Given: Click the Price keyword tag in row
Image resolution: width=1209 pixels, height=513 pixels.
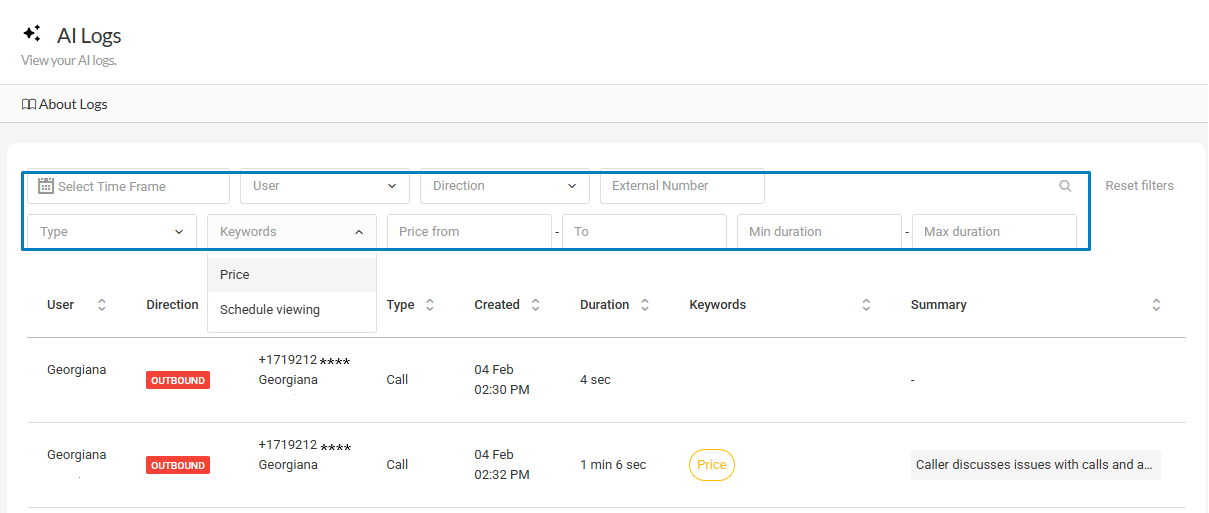Looking at the screenshot, I should [711, 465].
